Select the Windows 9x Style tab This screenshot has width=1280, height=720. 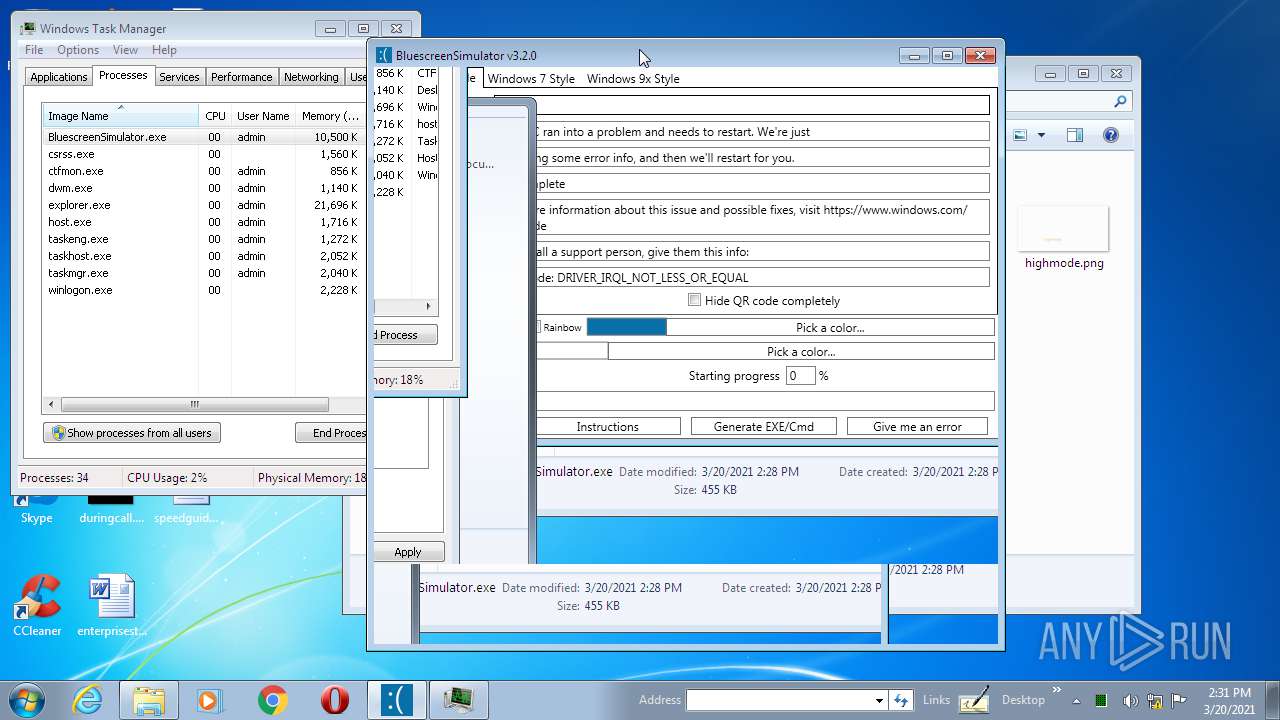coord(633,79)
